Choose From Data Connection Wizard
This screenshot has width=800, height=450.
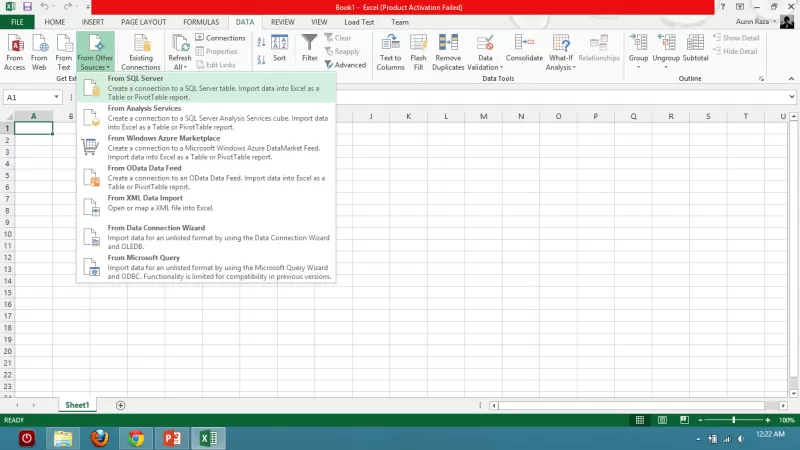pos(207,237)
